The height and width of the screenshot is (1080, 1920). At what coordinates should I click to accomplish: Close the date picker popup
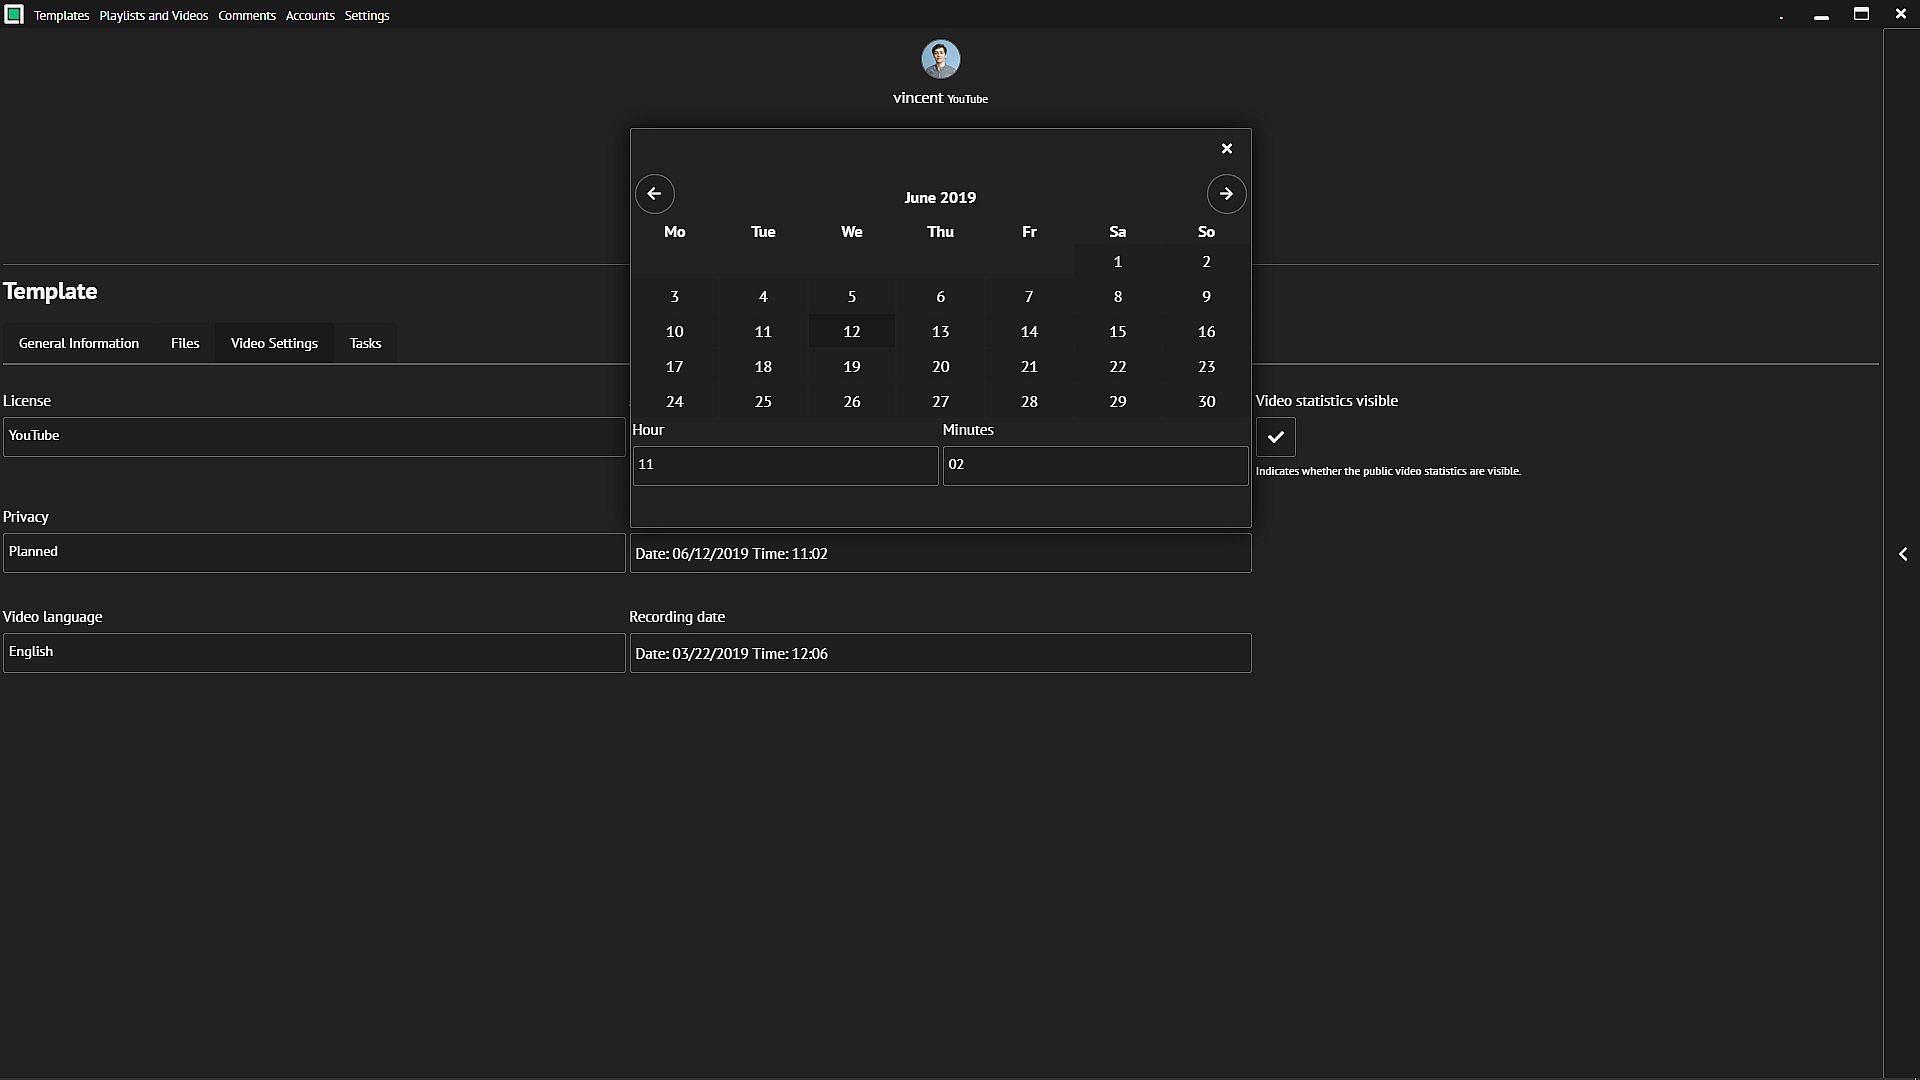tap(1227, 149)
